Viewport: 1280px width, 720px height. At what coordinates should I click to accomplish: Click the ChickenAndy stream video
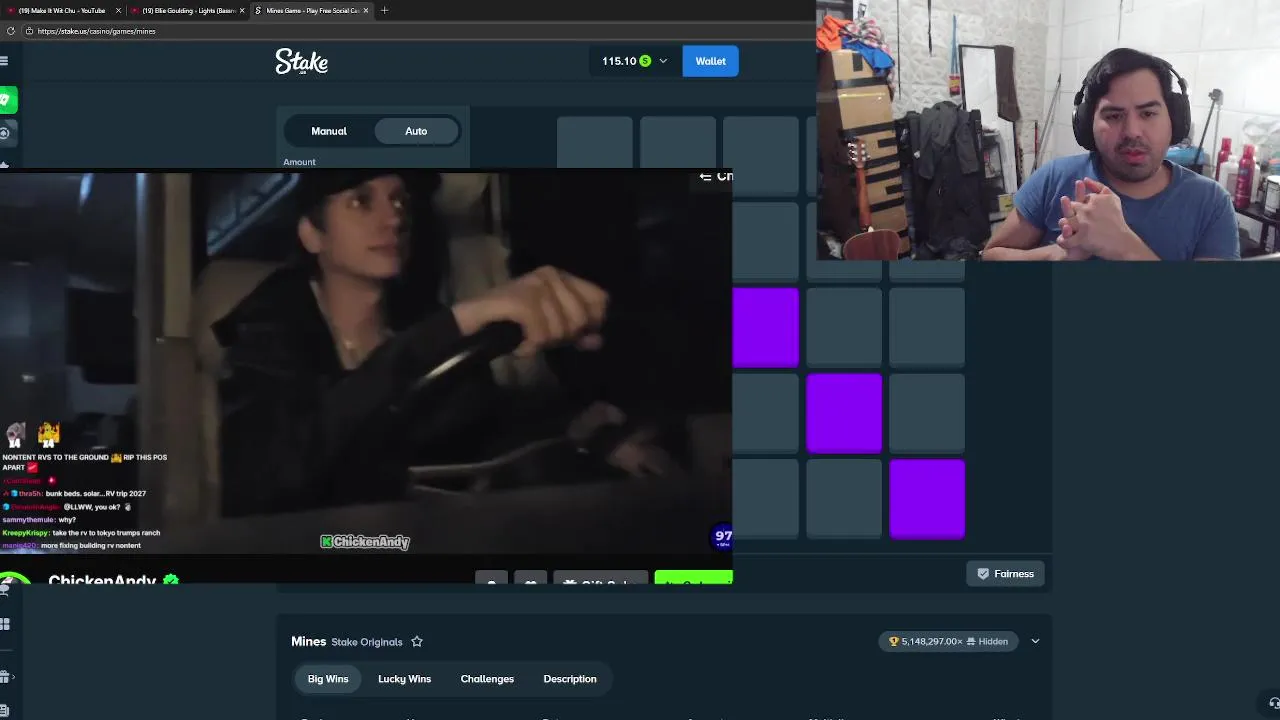tap(366, 362)
